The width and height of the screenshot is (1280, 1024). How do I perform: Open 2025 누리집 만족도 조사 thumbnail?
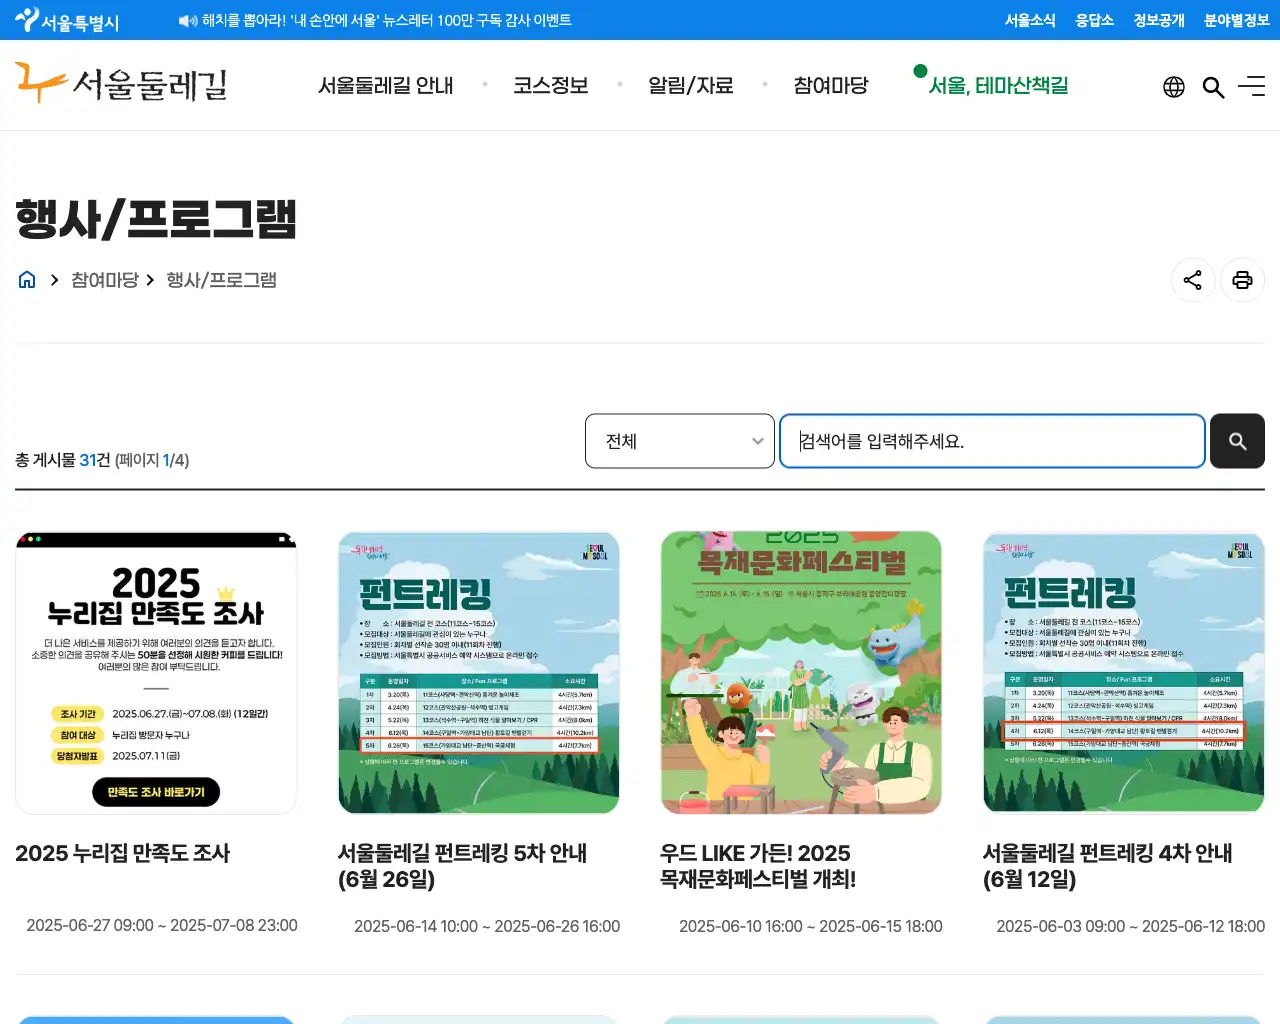click(x=156, y=673)
